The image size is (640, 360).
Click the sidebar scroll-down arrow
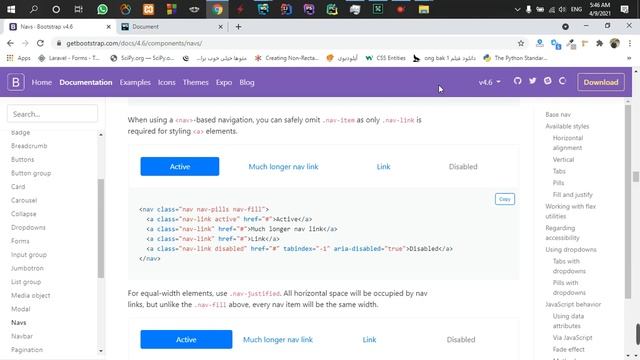point(101,351)
